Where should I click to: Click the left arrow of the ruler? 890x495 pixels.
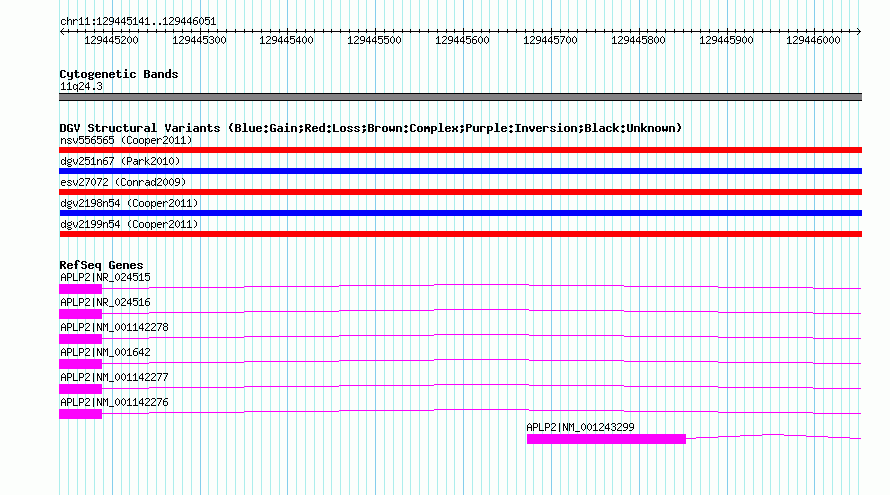[62, 32]
